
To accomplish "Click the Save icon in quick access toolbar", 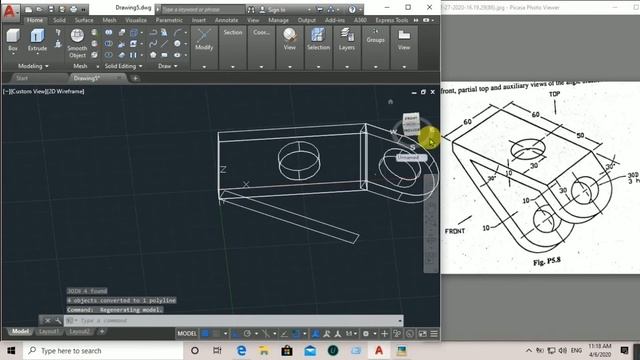I will tap(51, 9).
